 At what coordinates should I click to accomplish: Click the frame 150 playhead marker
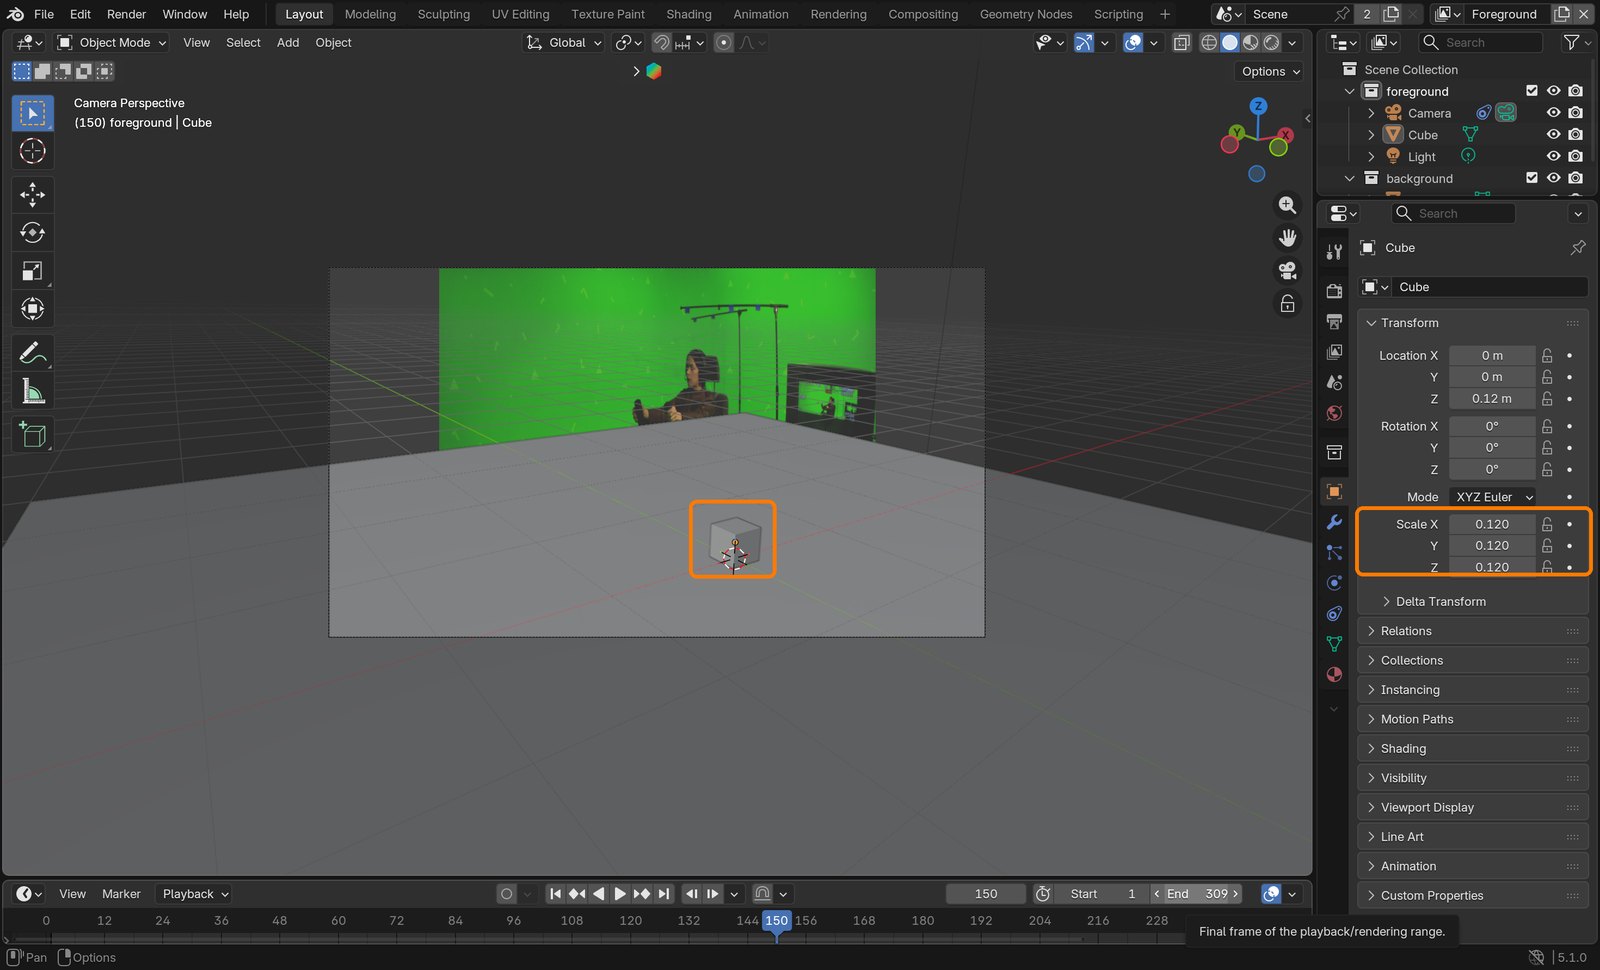coord(776,921)
